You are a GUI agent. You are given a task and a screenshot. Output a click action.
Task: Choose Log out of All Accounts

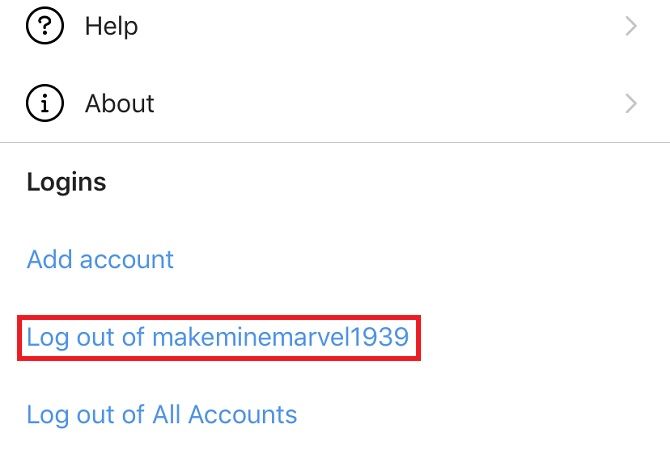point(162,414)
